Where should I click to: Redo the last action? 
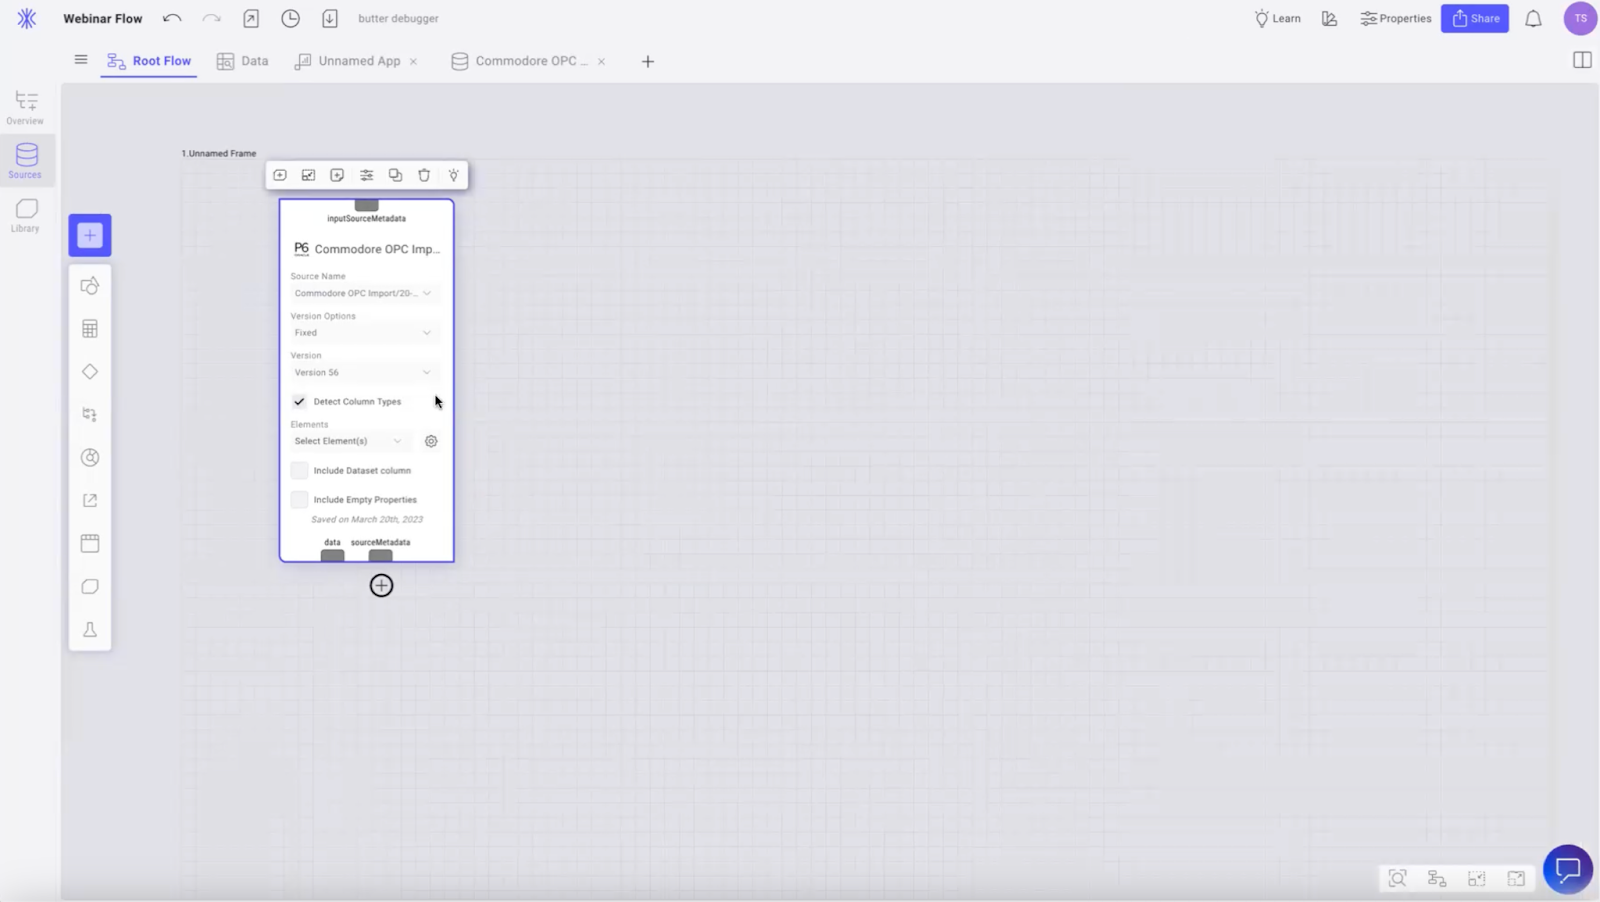[x=211, y=18]
